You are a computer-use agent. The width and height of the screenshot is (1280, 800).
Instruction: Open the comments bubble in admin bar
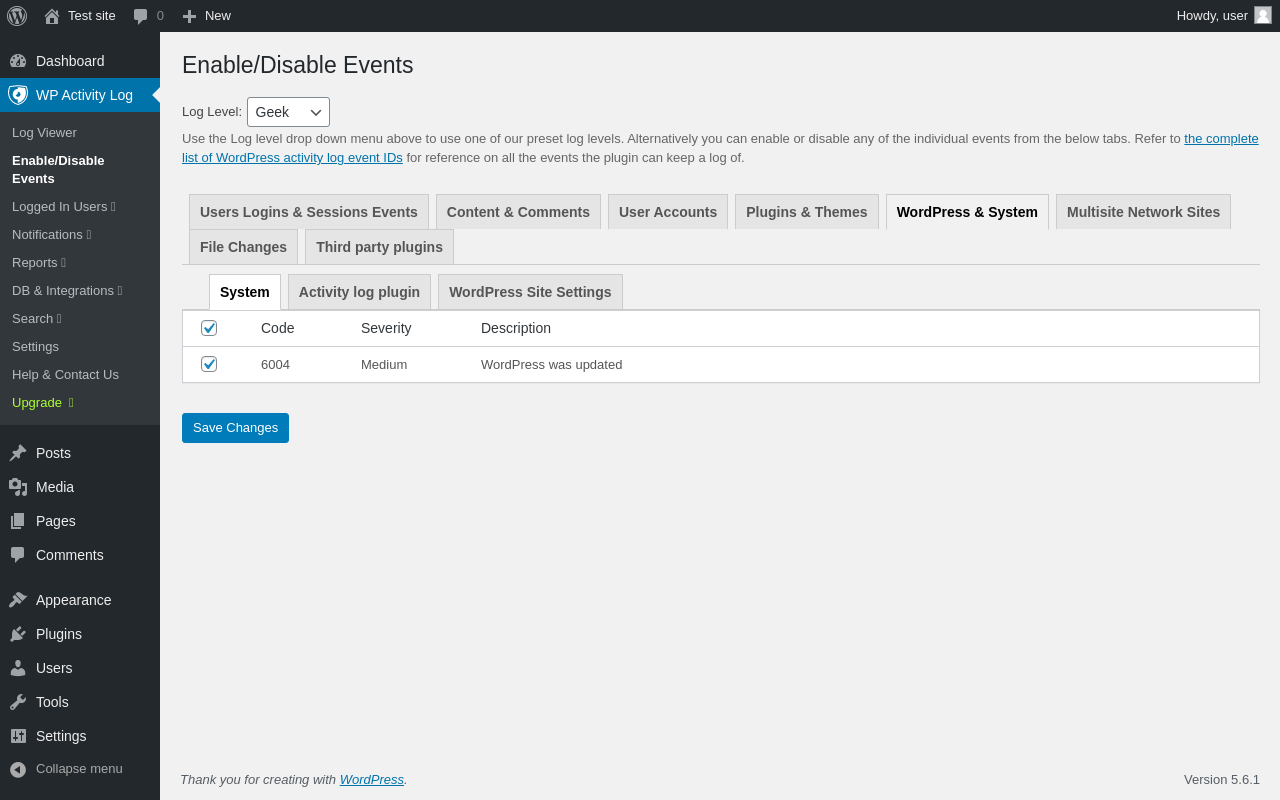(141, 16)
